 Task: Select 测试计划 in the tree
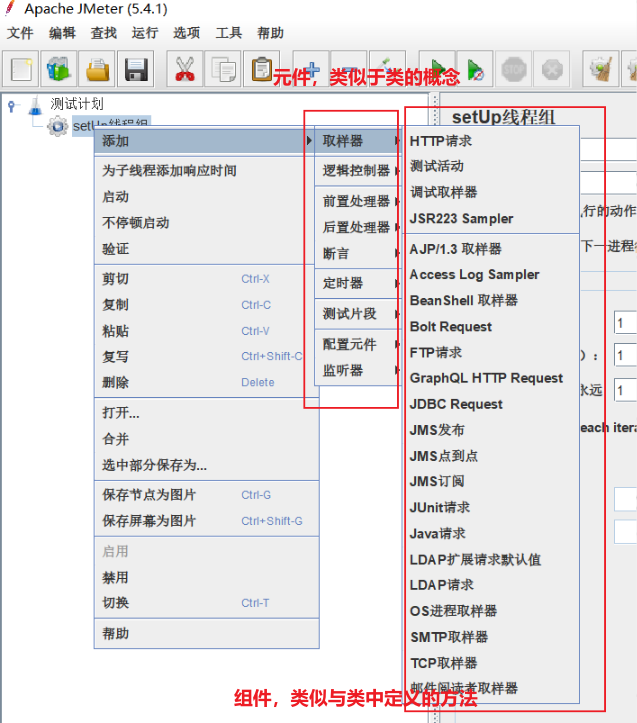tap(77, 104)
